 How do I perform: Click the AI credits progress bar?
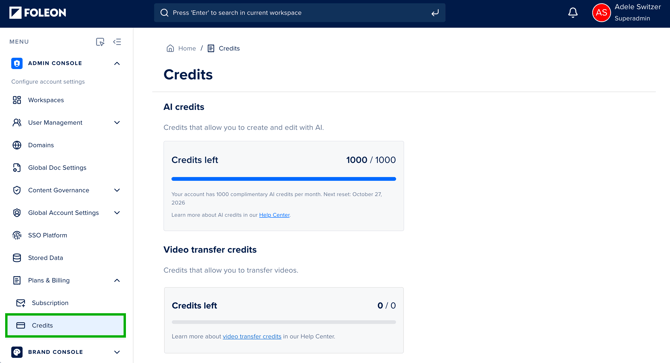pos(284,179)
